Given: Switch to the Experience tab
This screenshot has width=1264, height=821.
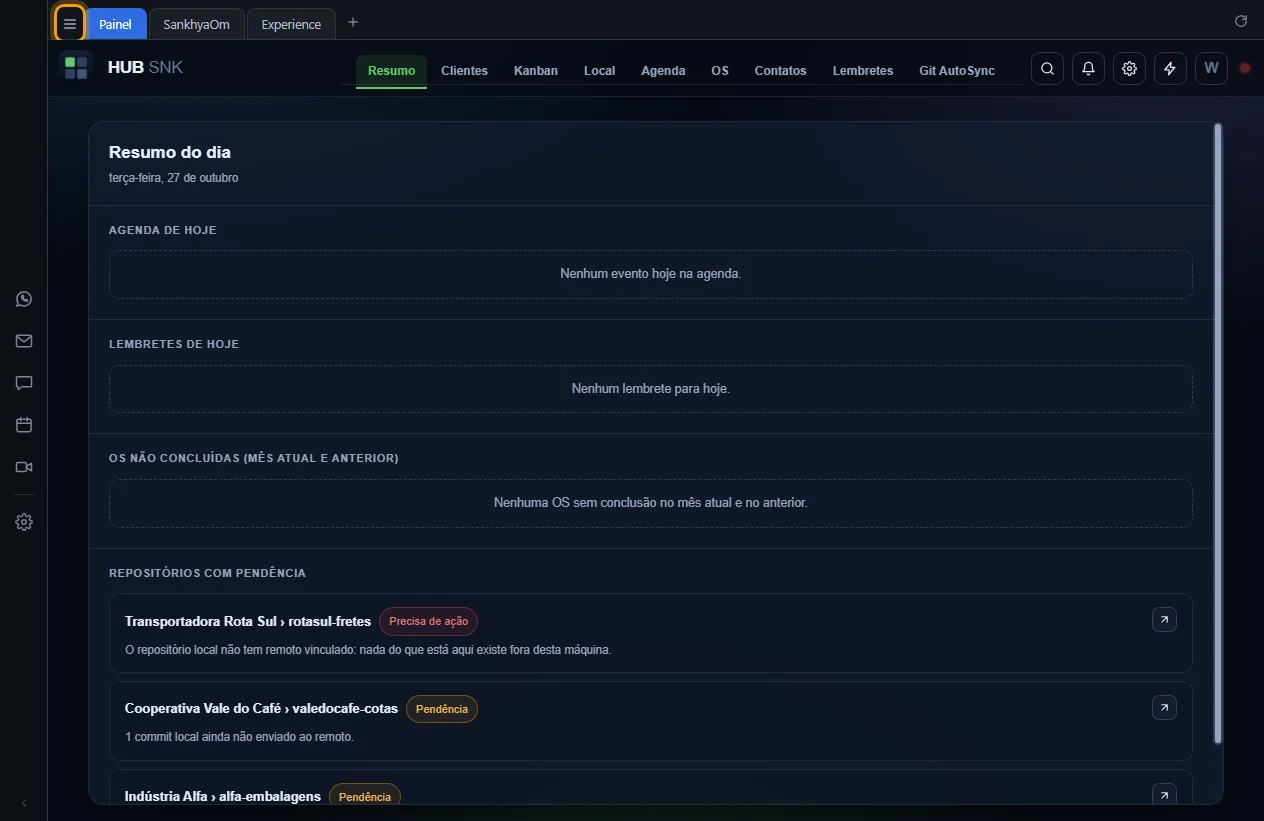Looking at the screenshot, I should tap(291, 24).
